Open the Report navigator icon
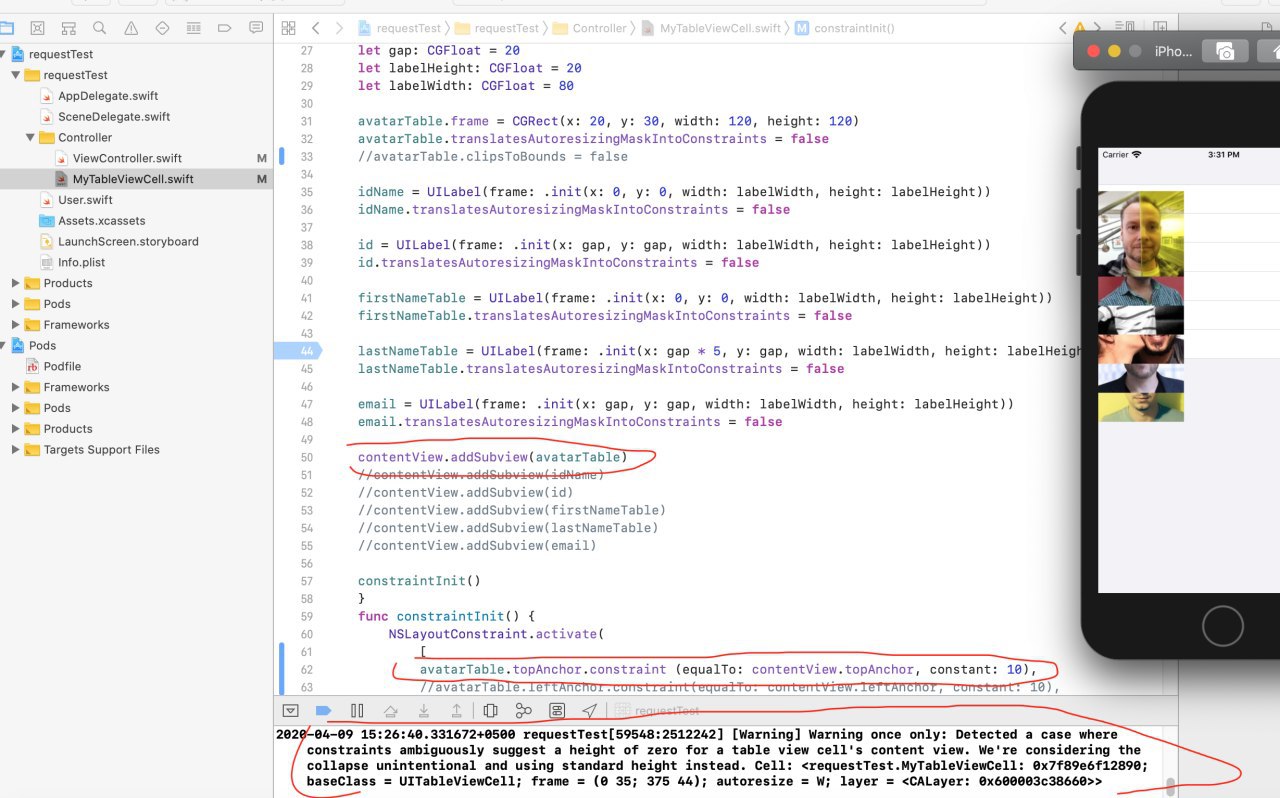Screen dimensions: 1280x798 [x=256, y=28]
